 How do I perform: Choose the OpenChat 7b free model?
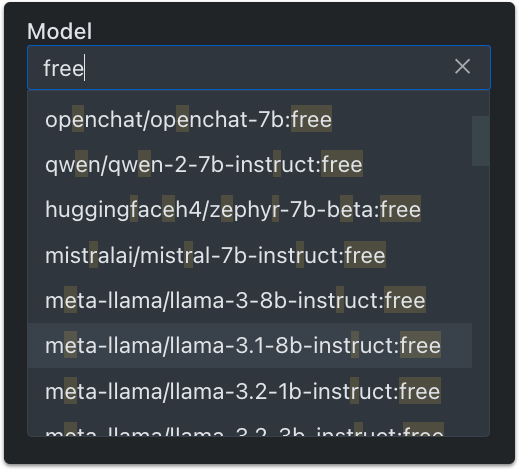(x=250, y=119)
